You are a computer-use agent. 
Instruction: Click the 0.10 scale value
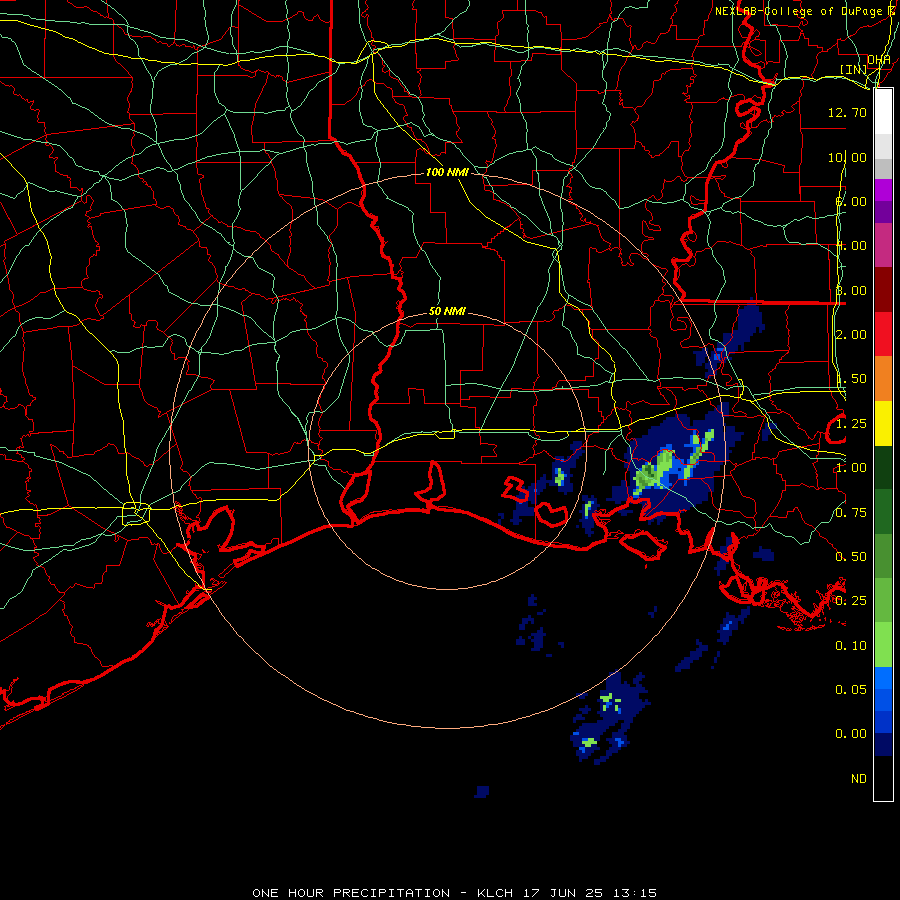(x=851, y=646)
